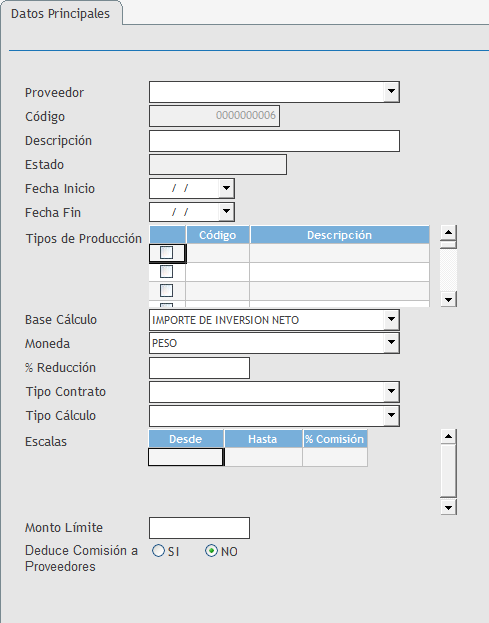Screen dimensions: 489x623
Task: Expand the Fecha Inicio date picker
Action: tap(226, 188)
